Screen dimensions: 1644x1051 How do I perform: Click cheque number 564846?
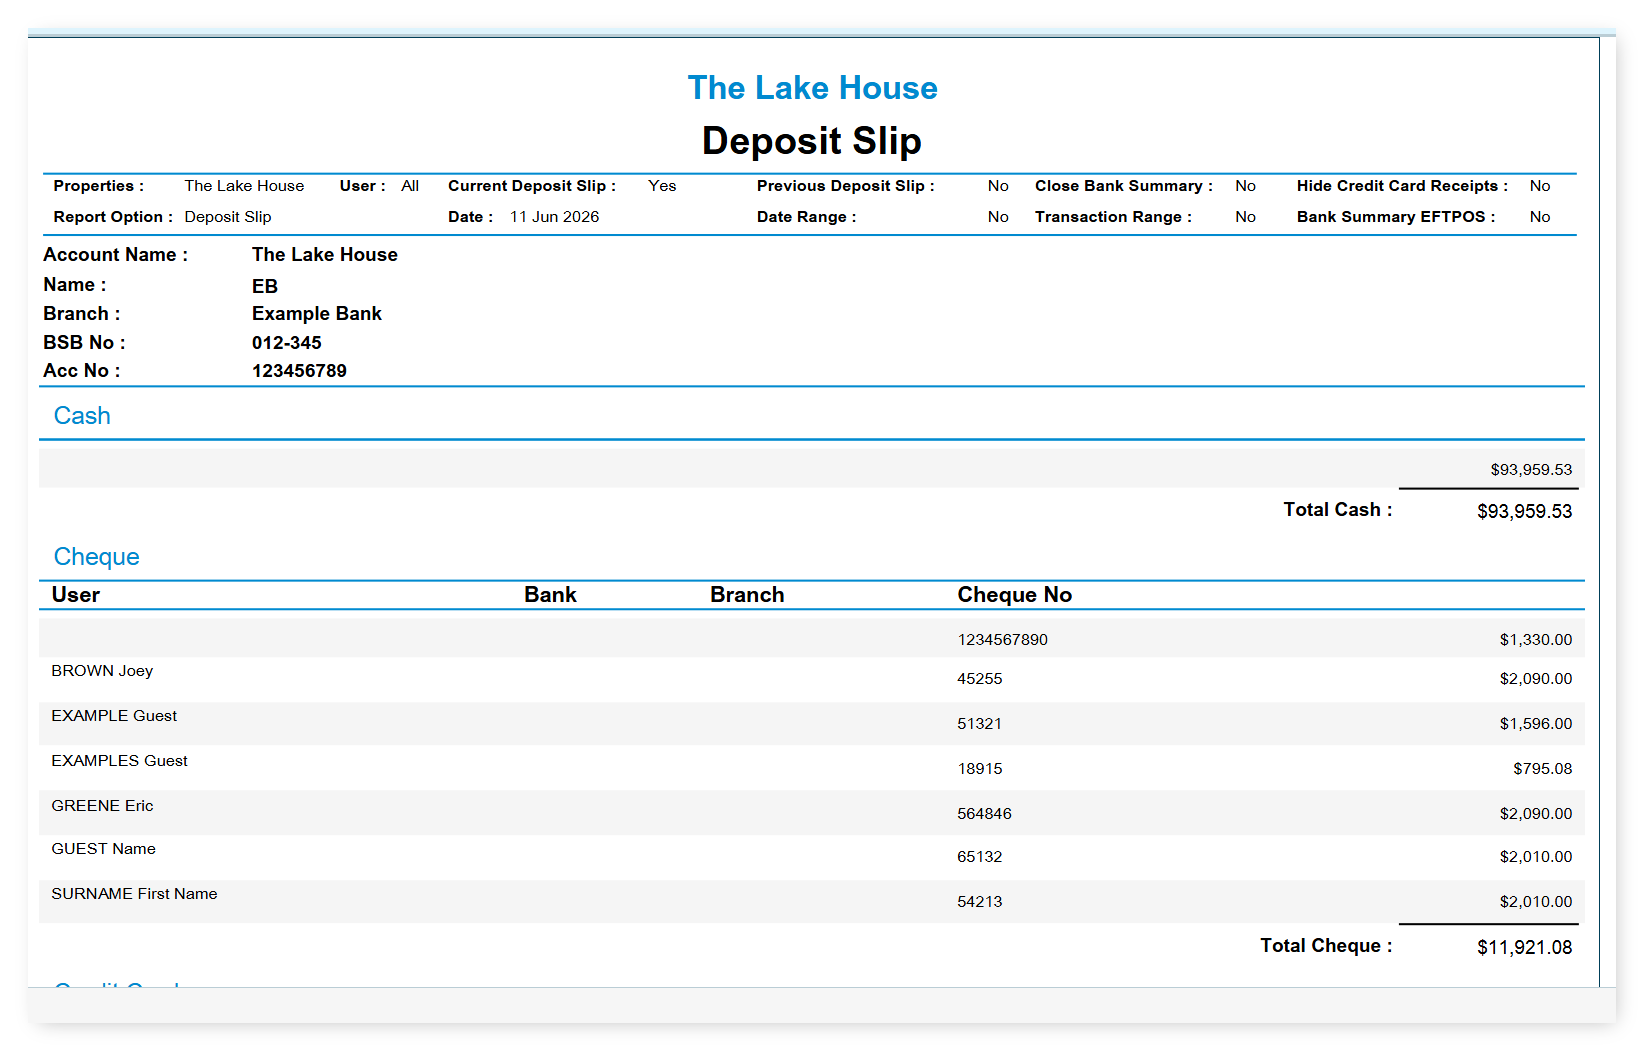984,814
